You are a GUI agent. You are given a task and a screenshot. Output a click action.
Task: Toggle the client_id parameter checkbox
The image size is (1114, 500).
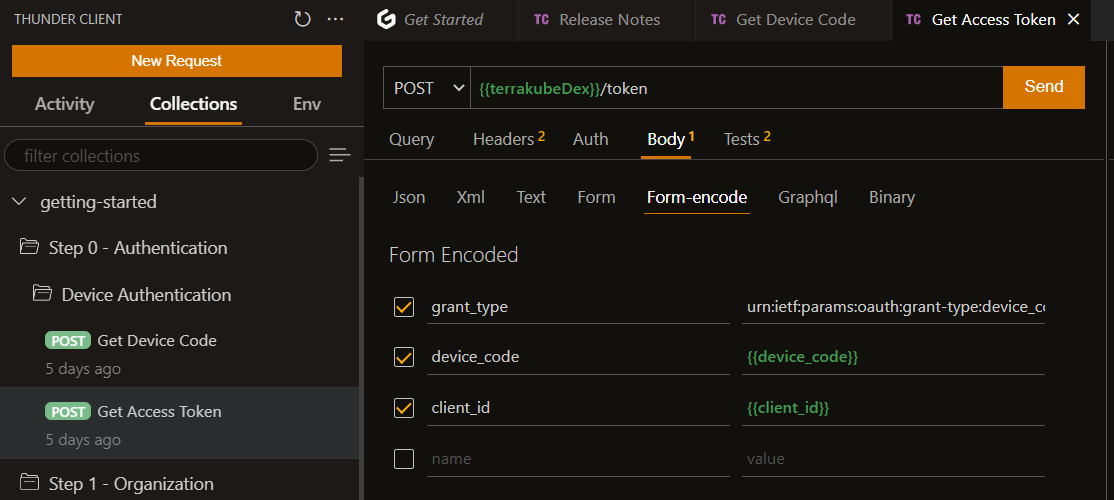[404, 408]
